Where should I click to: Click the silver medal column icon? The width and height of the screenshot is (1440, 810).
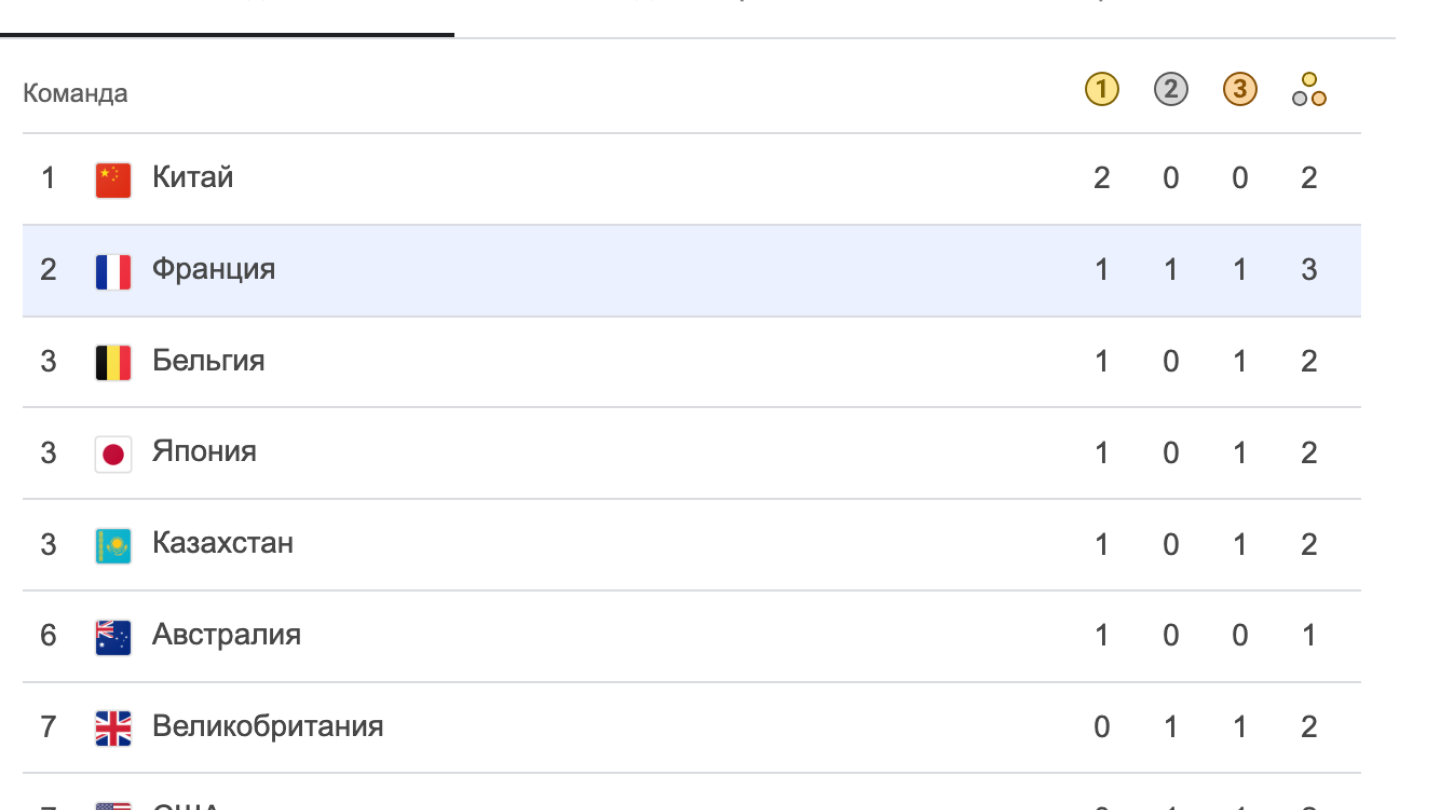coord(1170,90)
